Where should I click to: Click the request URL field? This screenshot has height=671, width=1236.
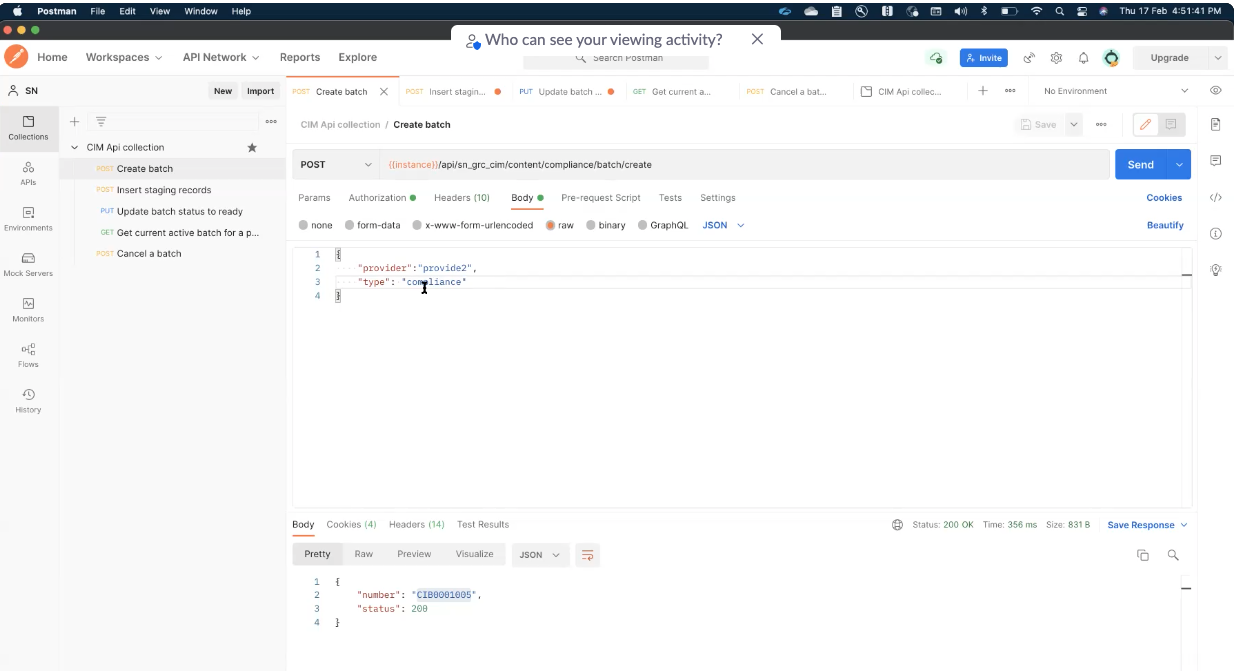(744, 164)
